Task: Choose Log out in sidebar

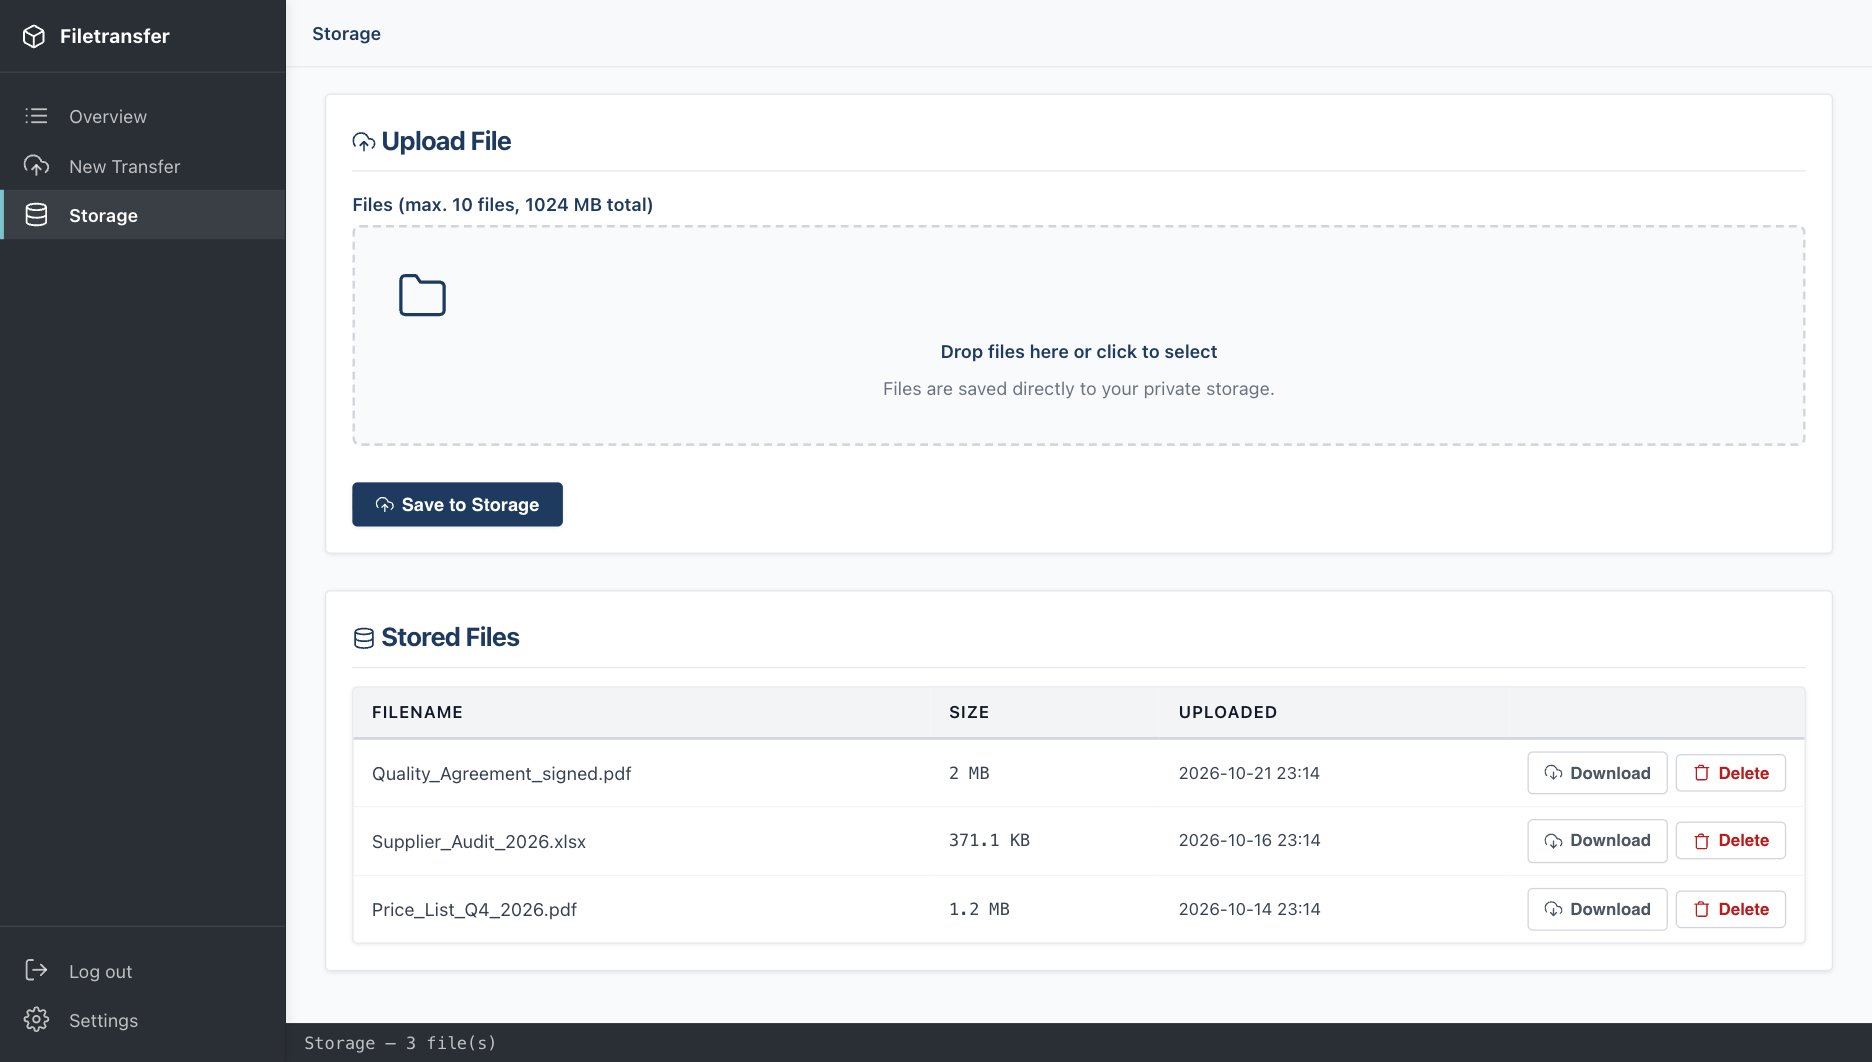Action: pyautogui.click(x=143, y=971)
